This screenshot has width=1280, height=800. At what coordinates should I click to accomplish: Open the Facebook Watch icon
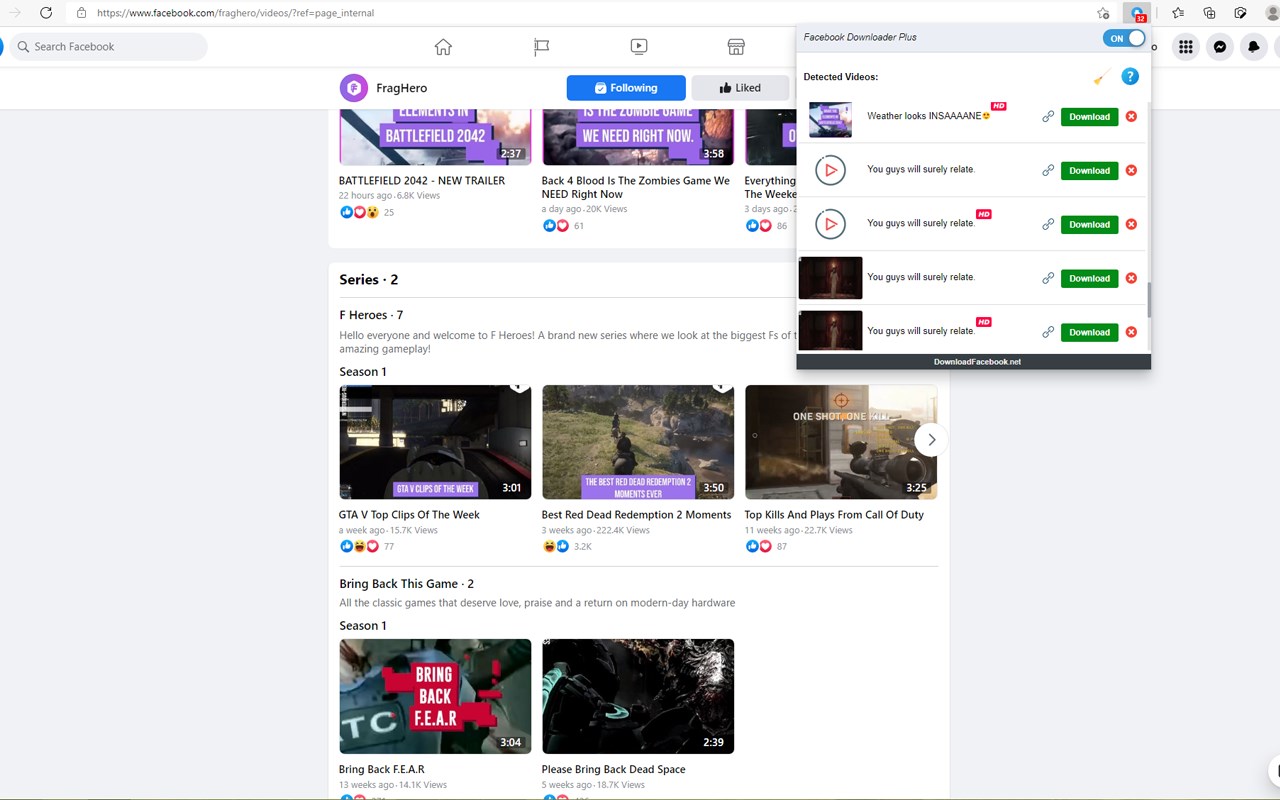[x=639, y=47]
